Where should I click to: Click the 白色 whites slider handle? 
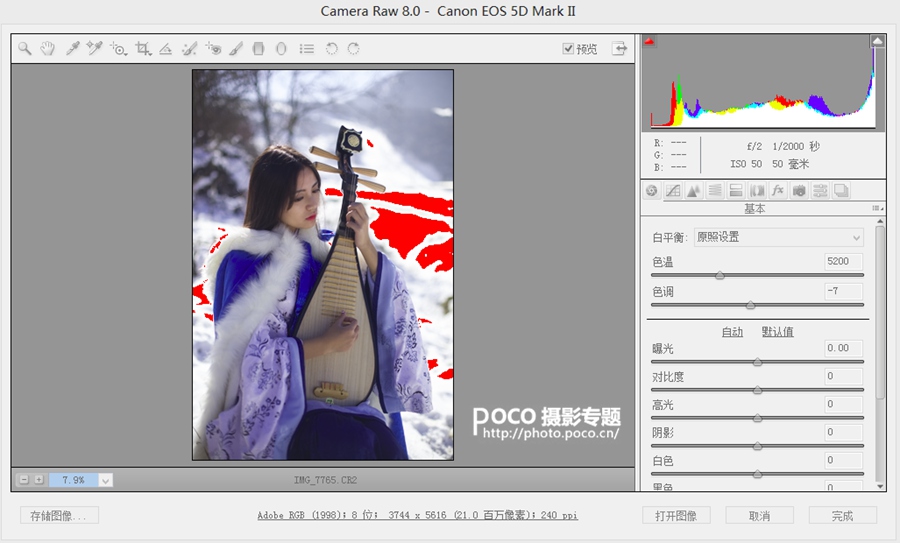758,474
